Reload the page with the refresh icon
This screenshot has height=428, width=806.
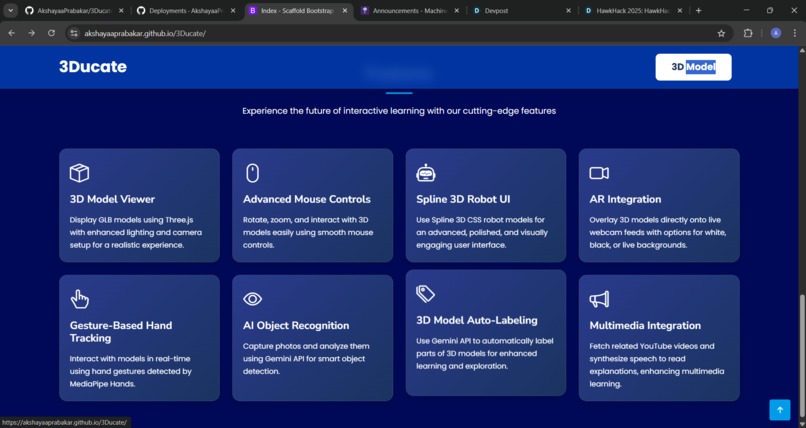51,33
